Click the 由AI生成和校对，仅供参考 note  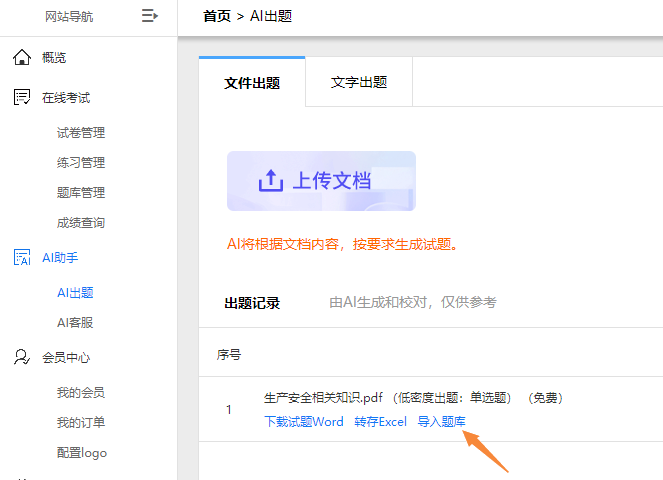point(413,302)
